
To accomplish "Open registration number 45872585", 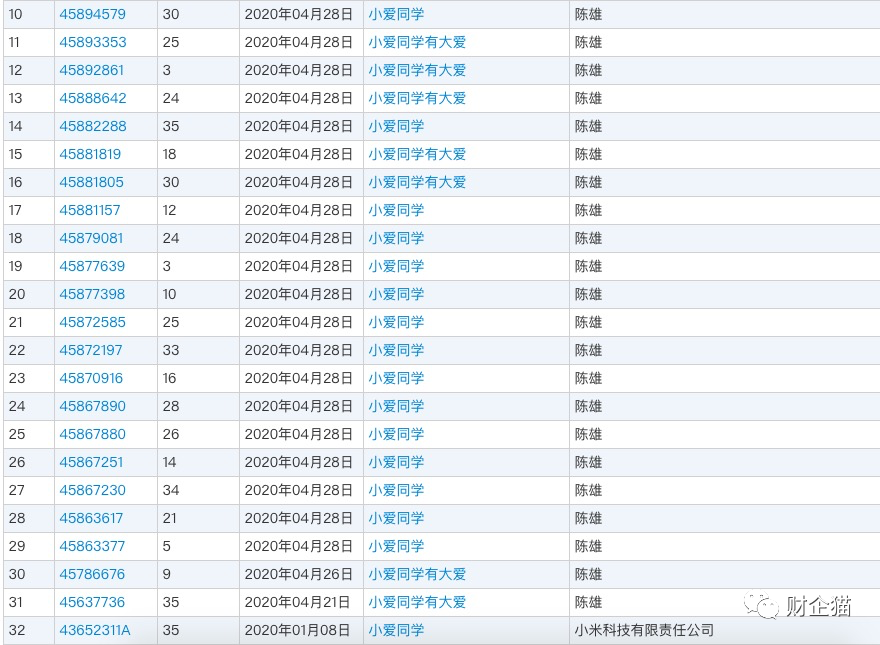I will click(x=93, y=322).
